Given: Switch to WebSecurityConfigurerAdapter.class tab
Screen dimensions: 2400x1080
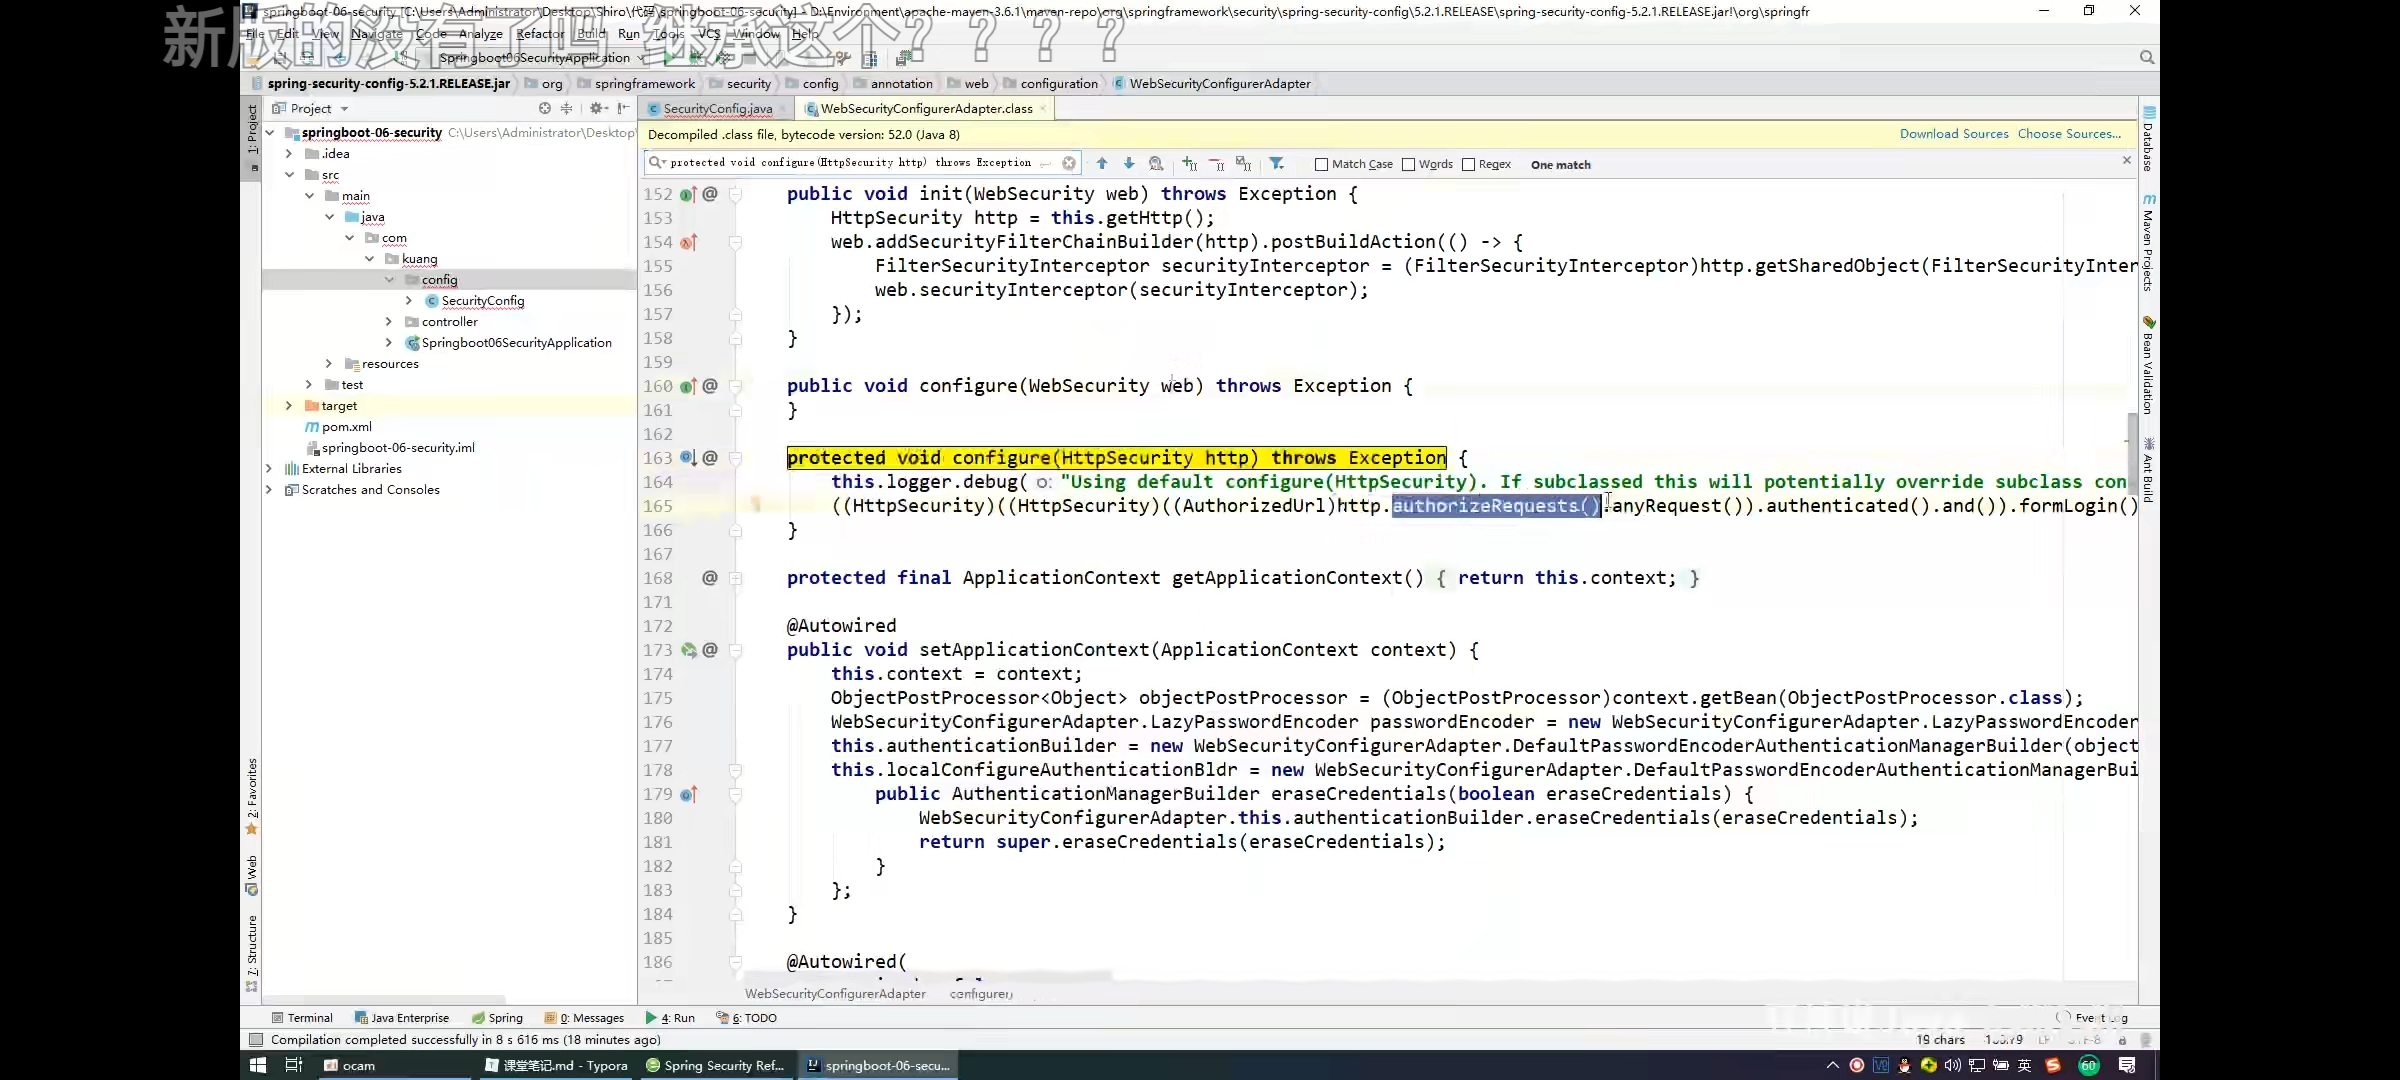Looking at the screenshot, I should coord(926,108).
